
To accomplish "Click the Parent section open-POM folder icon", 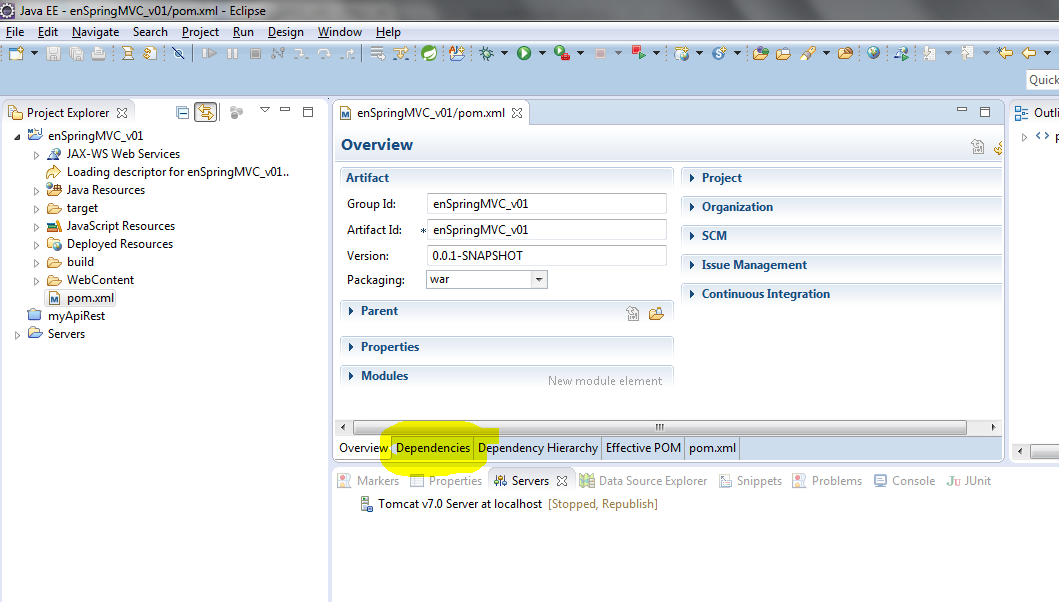I will [656, 313].
